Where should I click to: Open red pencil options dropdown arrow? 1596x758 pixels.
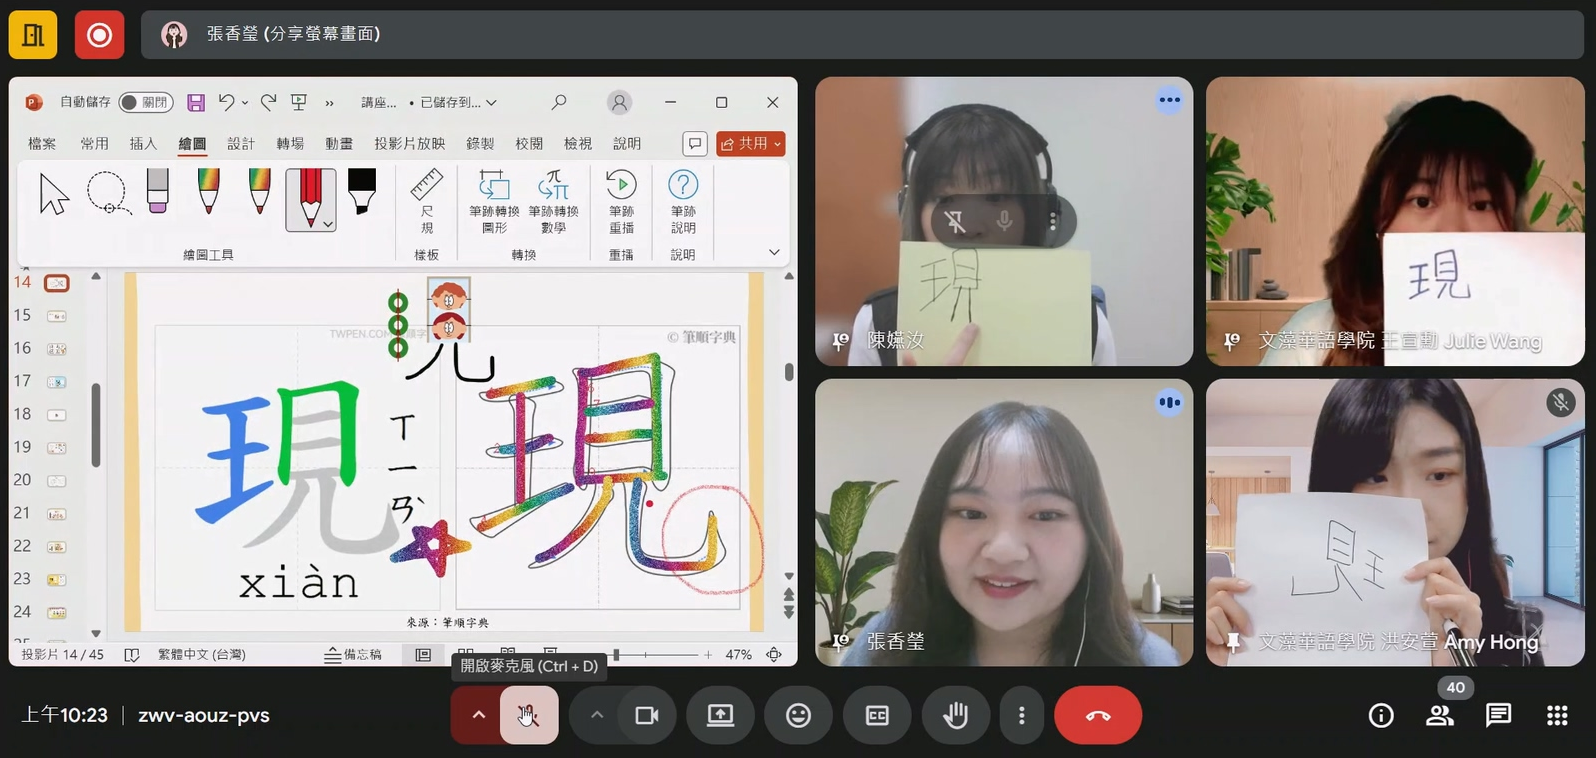point(328,225)
